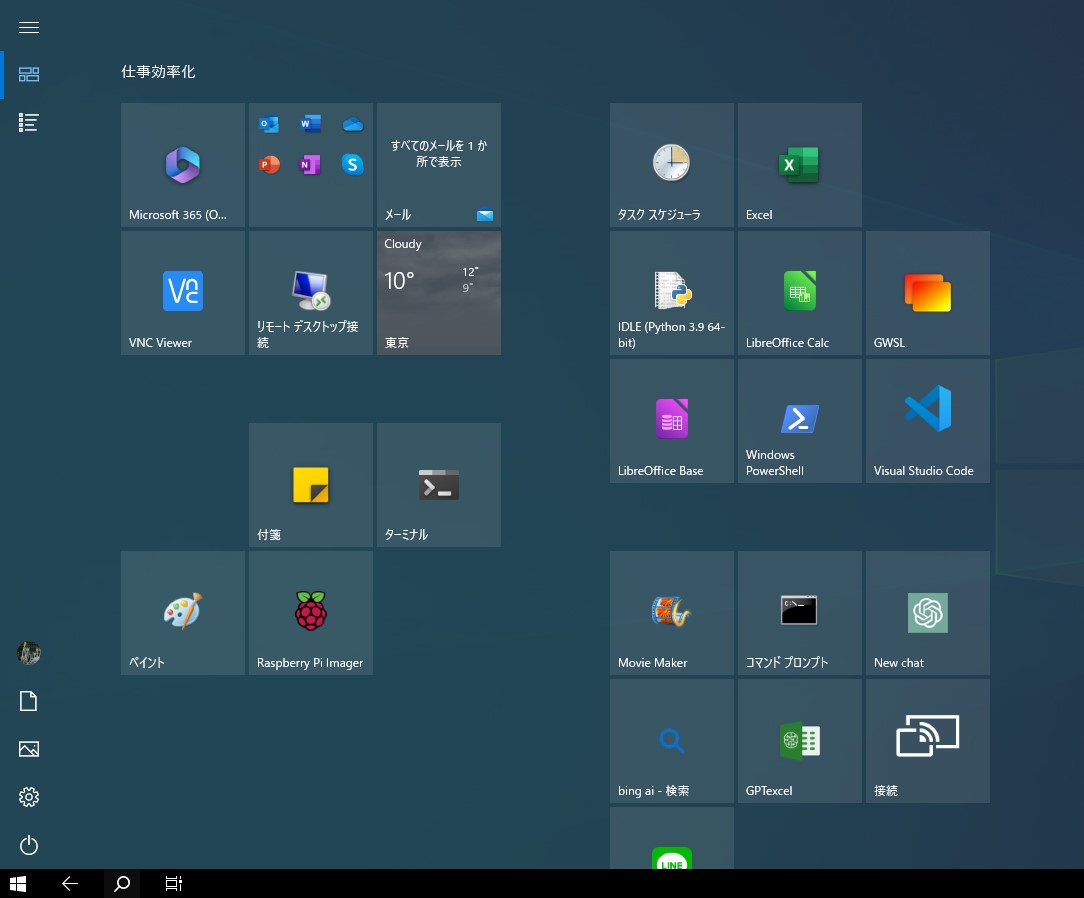Open the Movie Maker tile
Viewport: 1084px width, 898px height.
(671, 613)
